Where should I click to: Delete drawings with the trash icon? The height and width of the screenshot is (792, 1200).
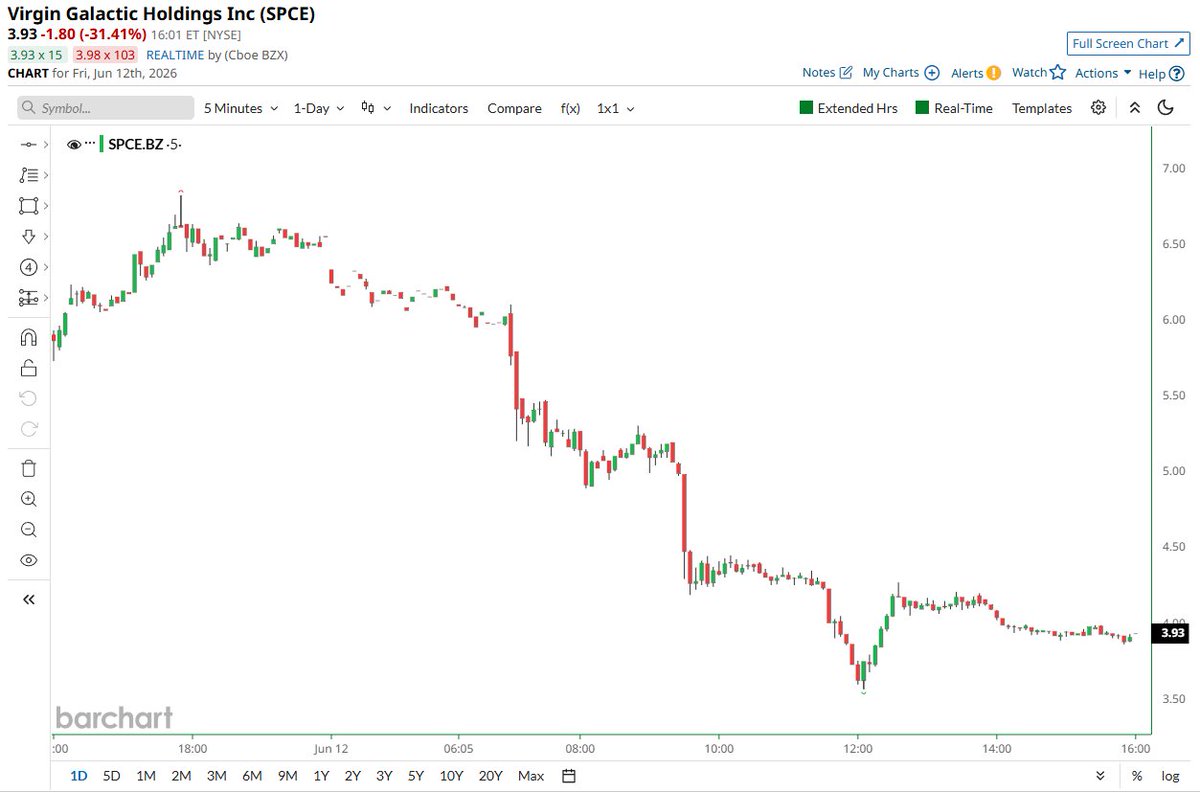[28, 468]
